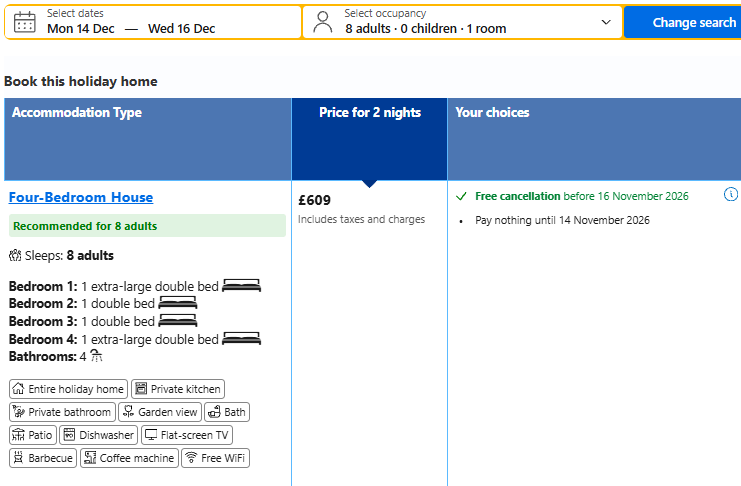This screenshot has height=486, width=741.
Task: Click Free cancellation before 16 November 2026
Action: click(582, 196)
